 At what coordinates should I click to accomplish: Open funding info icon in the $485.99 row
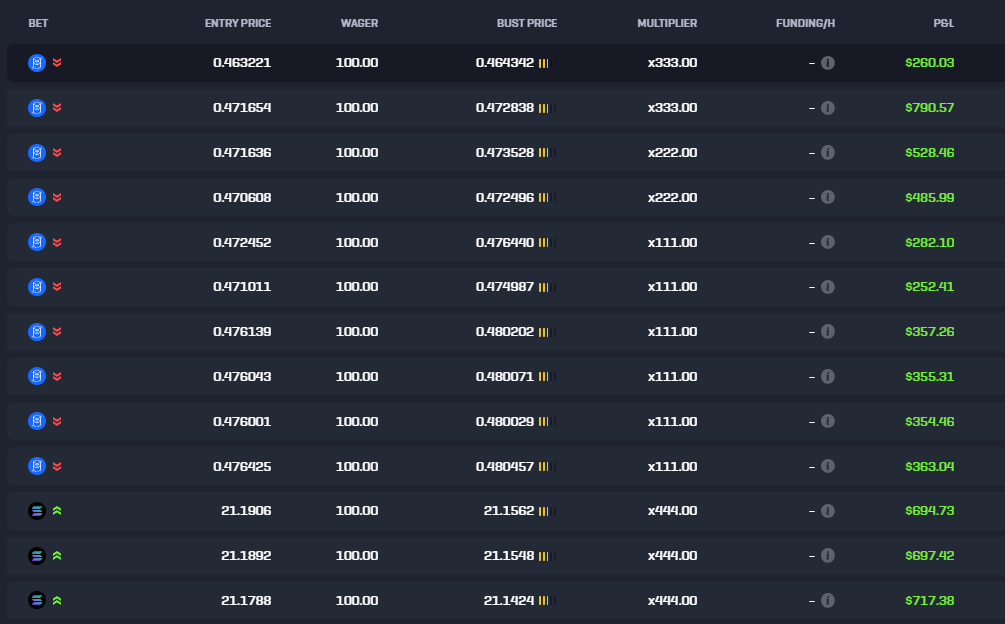point(828,197)
